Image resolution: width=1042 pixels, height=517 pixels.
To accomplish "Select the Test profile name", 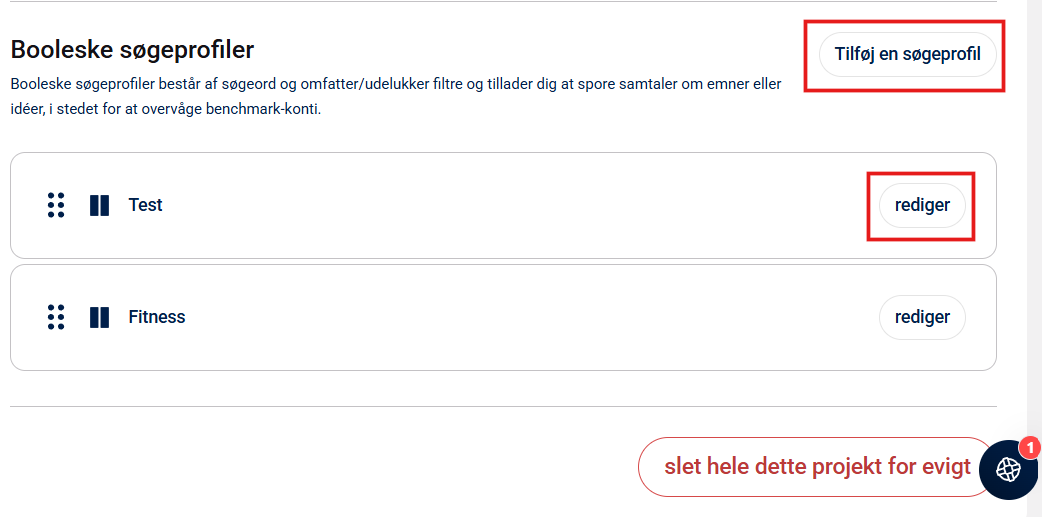I will [x=145, y=205].
